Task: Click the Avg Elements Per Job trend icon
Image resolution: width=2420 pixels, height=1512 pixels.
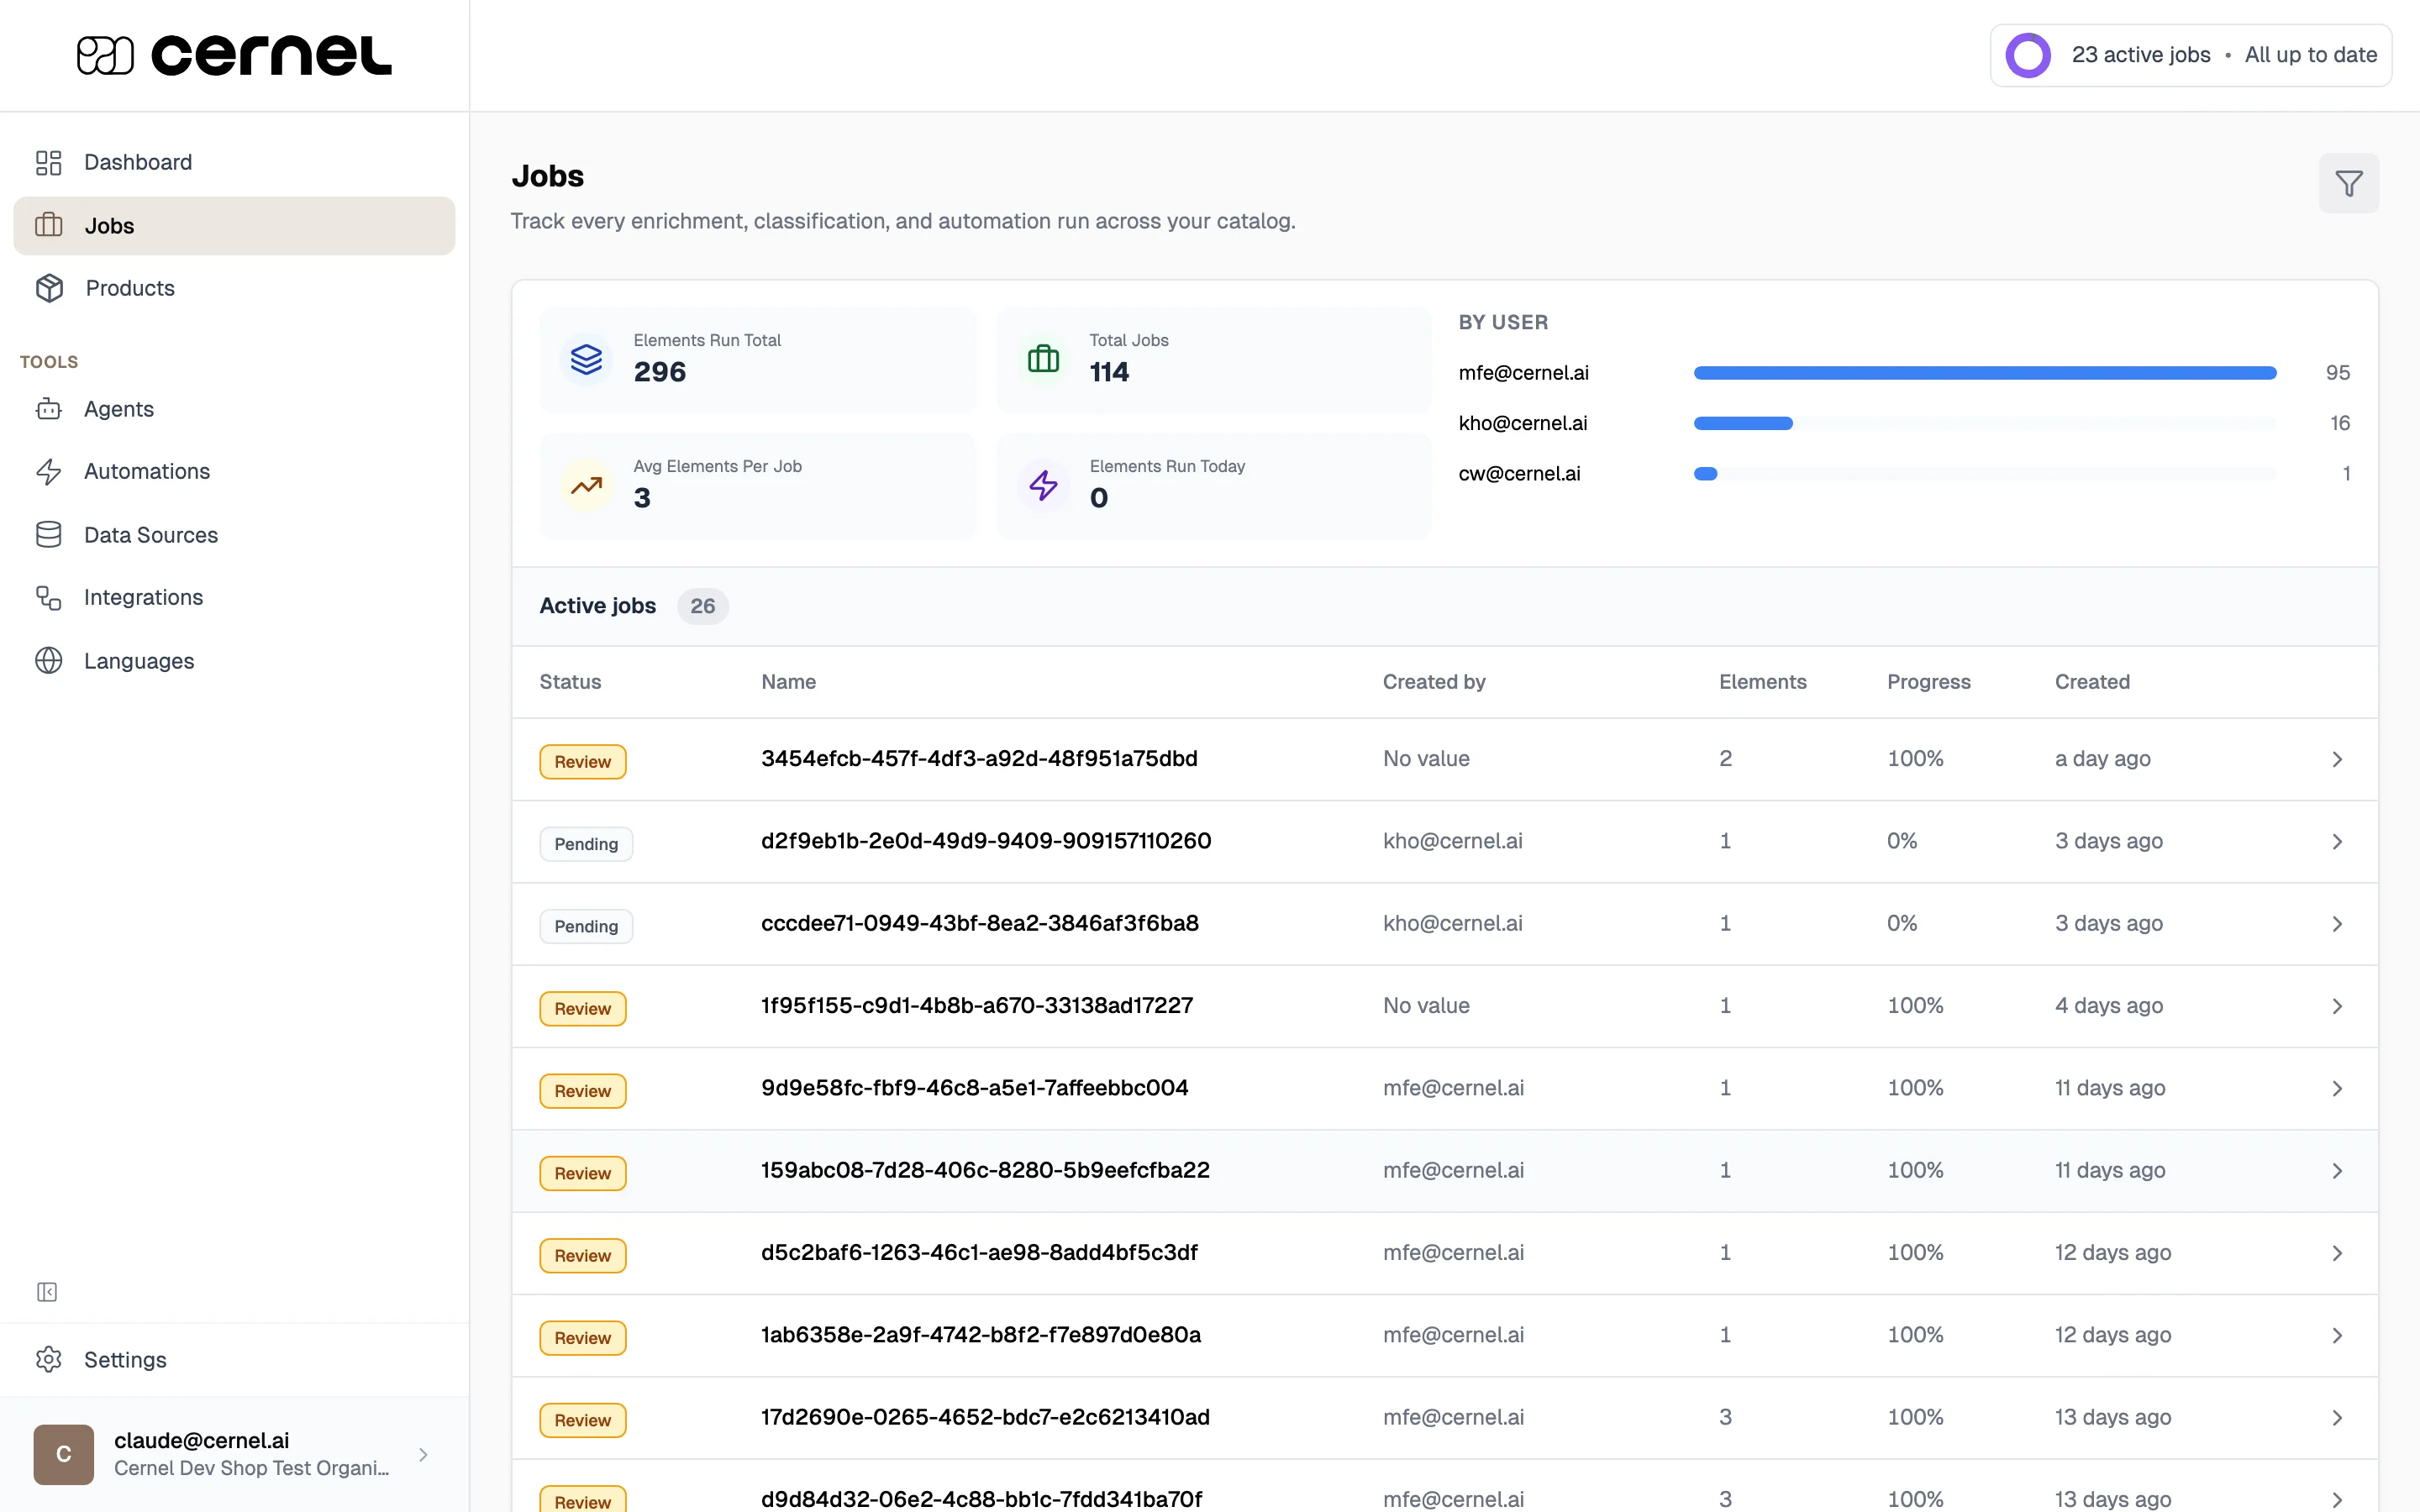Action: [586, 485]
